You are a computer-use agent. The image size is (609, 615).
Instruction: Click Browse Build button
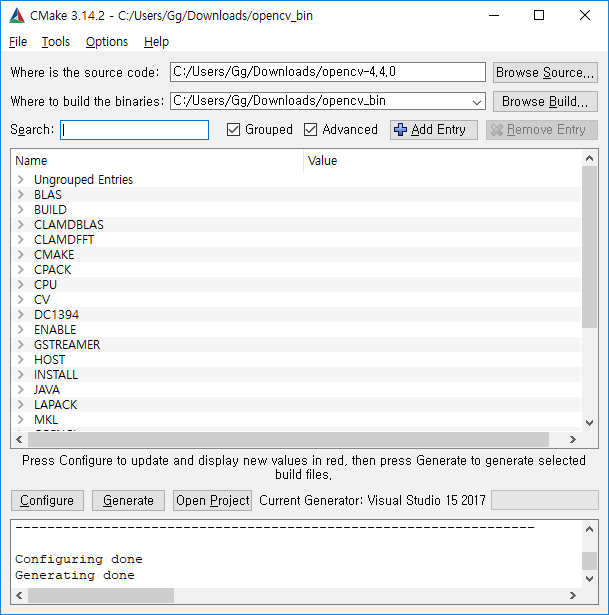tap(545, 102)
